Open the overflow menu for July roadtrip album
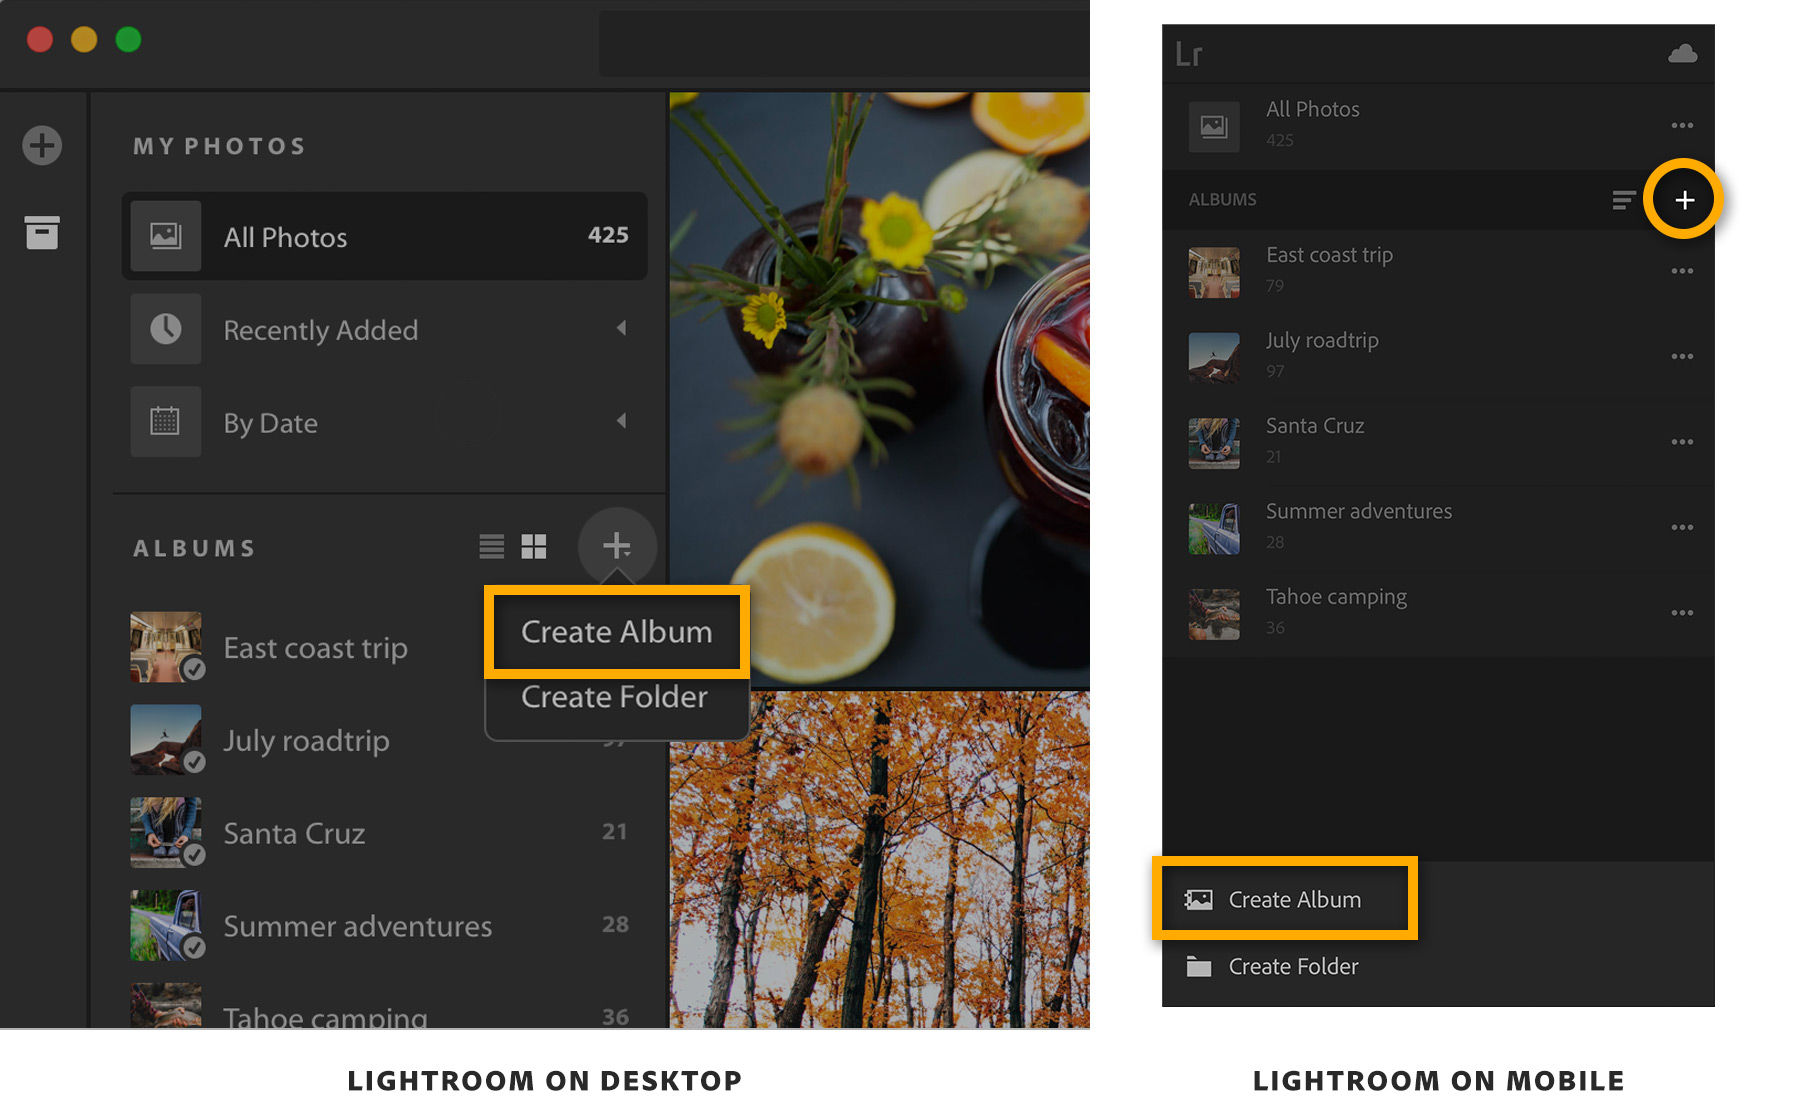 1683,356
